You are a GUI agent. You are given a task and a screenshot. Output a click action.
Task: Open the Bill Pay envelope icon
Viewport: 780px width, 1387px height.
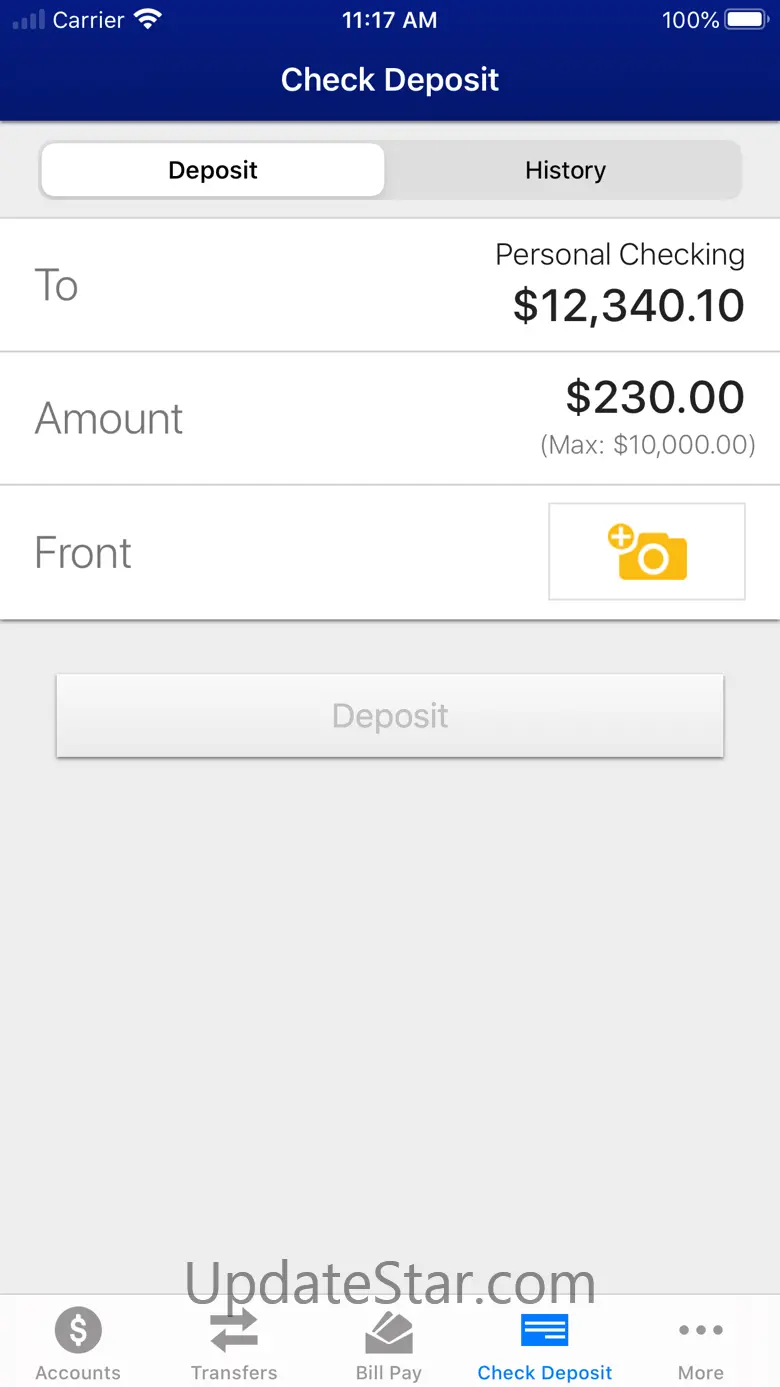coord(389,1331)
